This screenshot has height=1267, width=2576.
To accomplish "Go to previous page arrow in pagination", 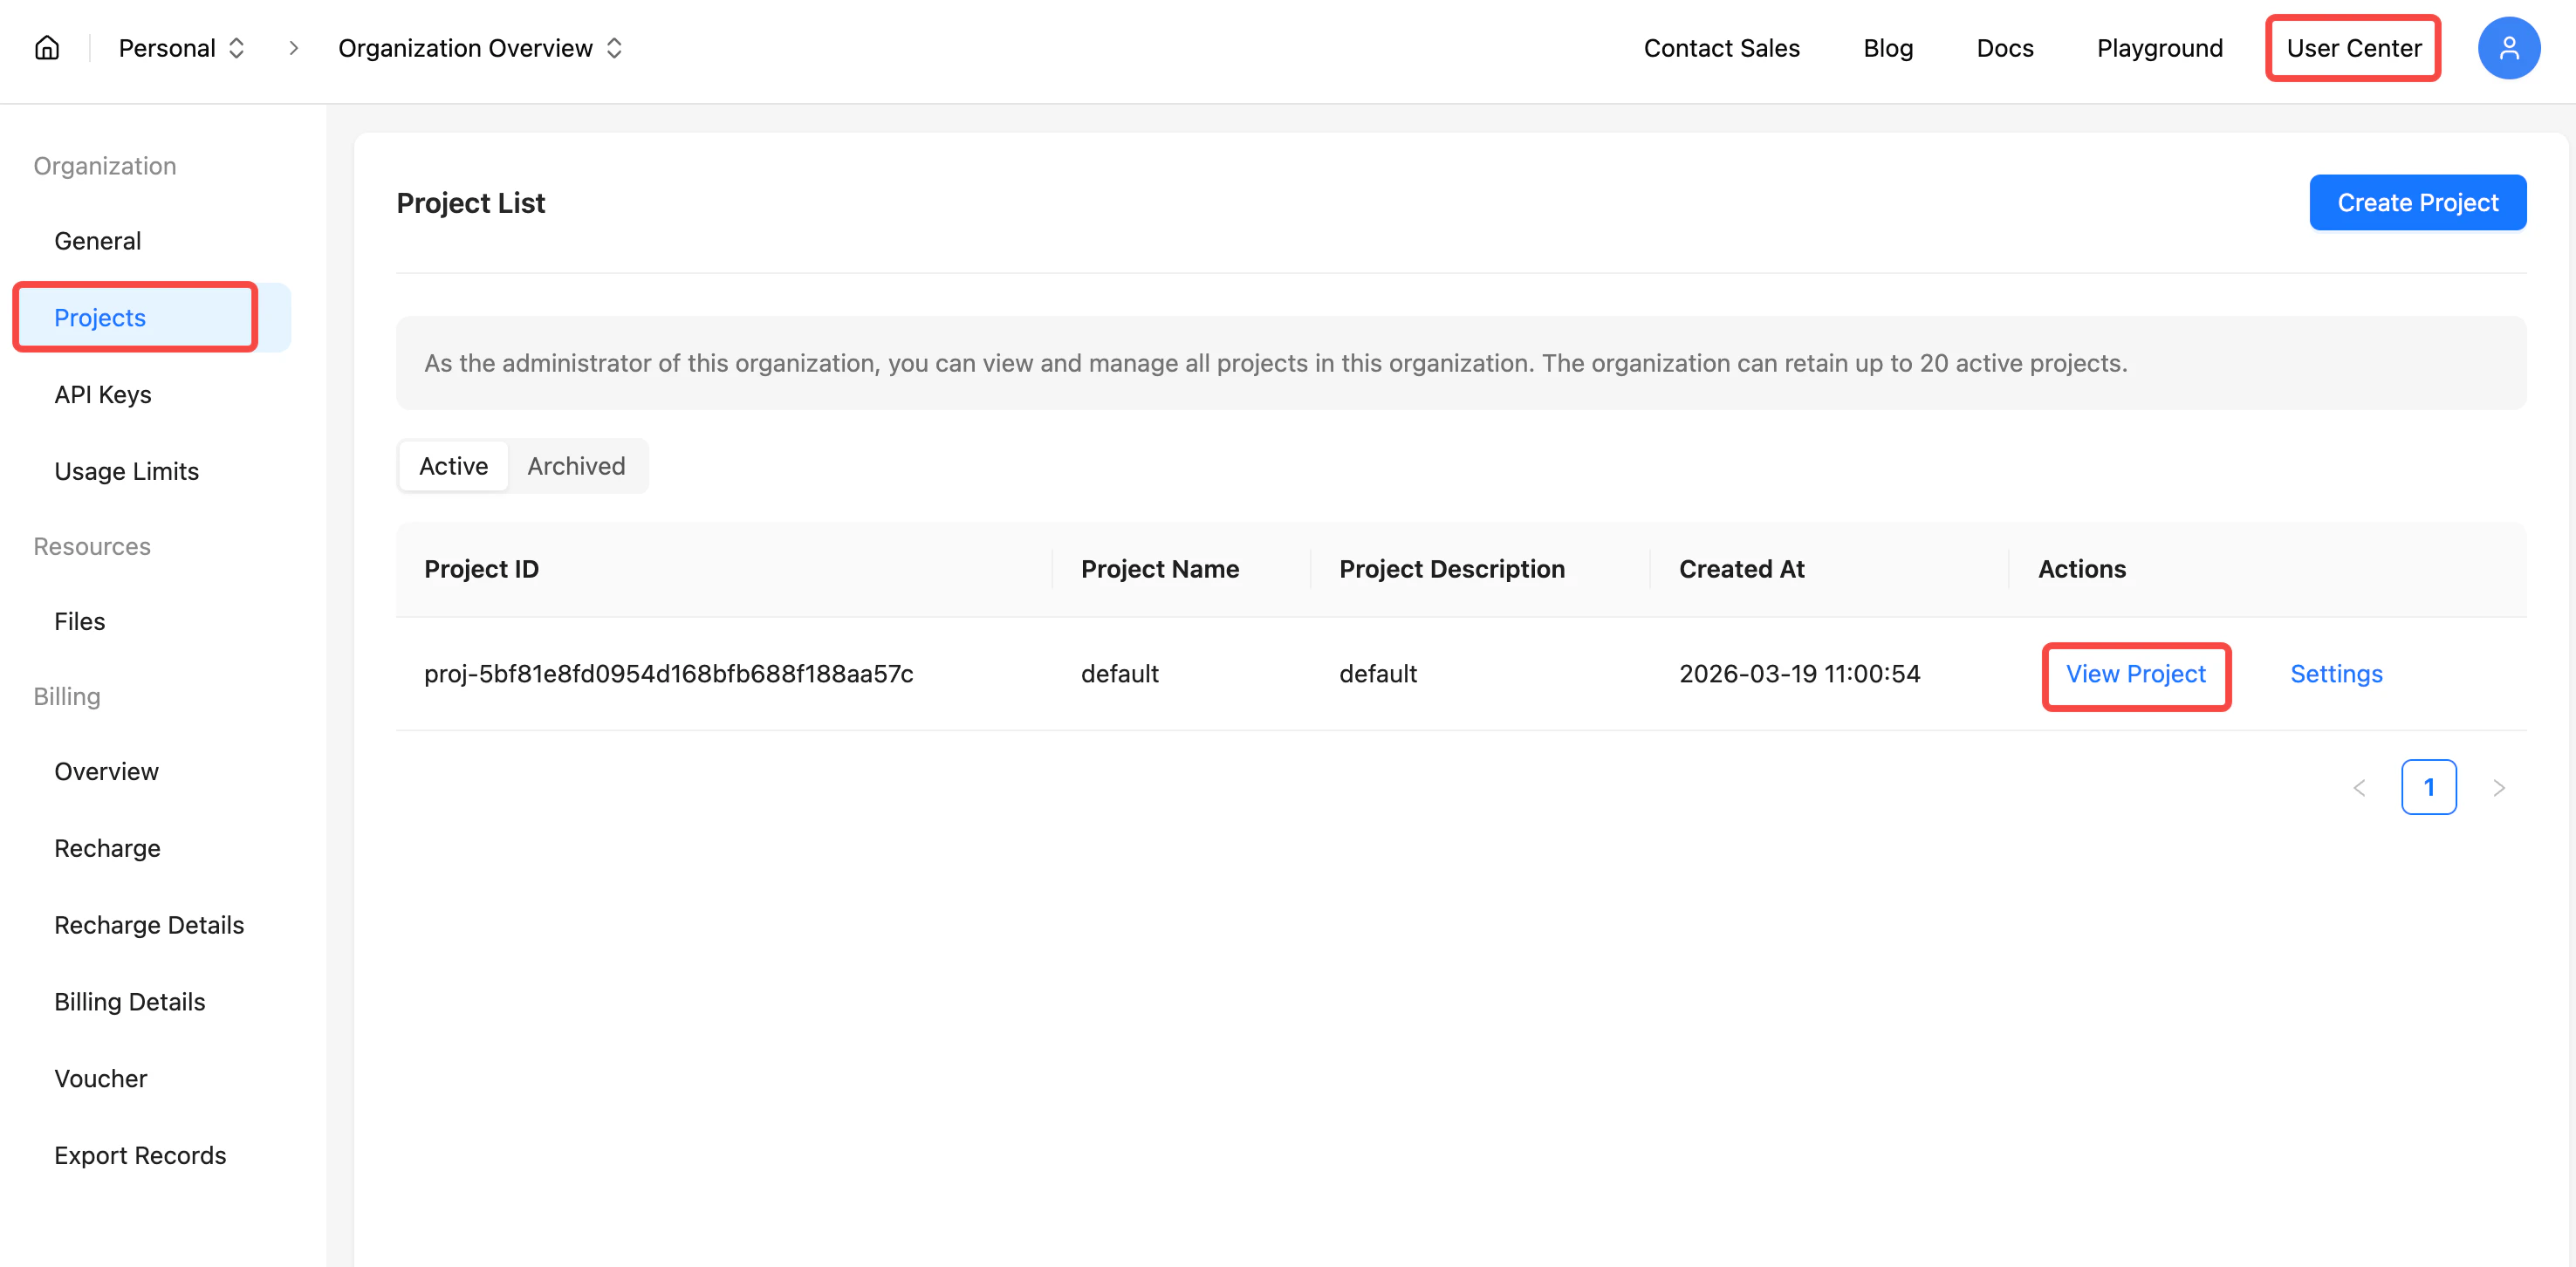I will [x=2359, y=788].
